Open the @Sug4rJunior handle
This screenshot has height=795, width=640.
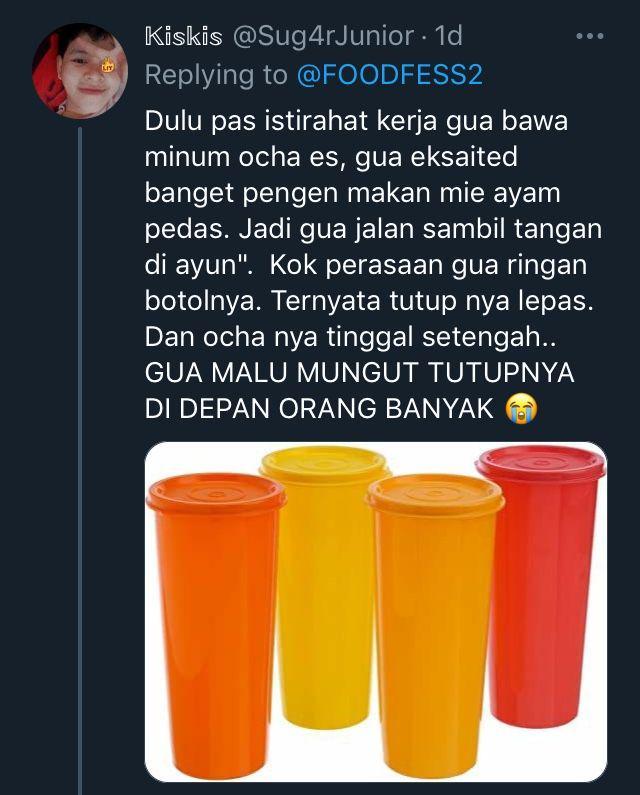point(323,37)
